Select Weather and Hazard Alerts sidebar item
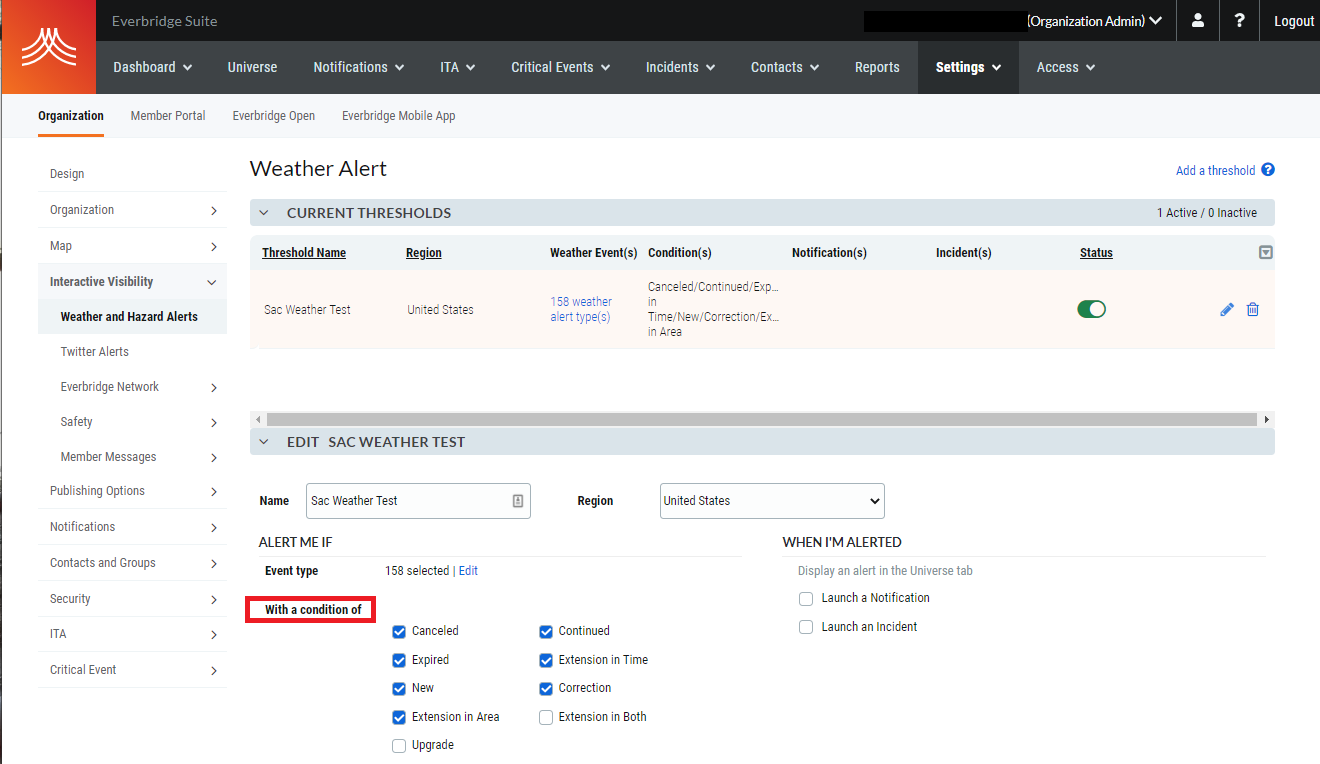 pos(132,317)
